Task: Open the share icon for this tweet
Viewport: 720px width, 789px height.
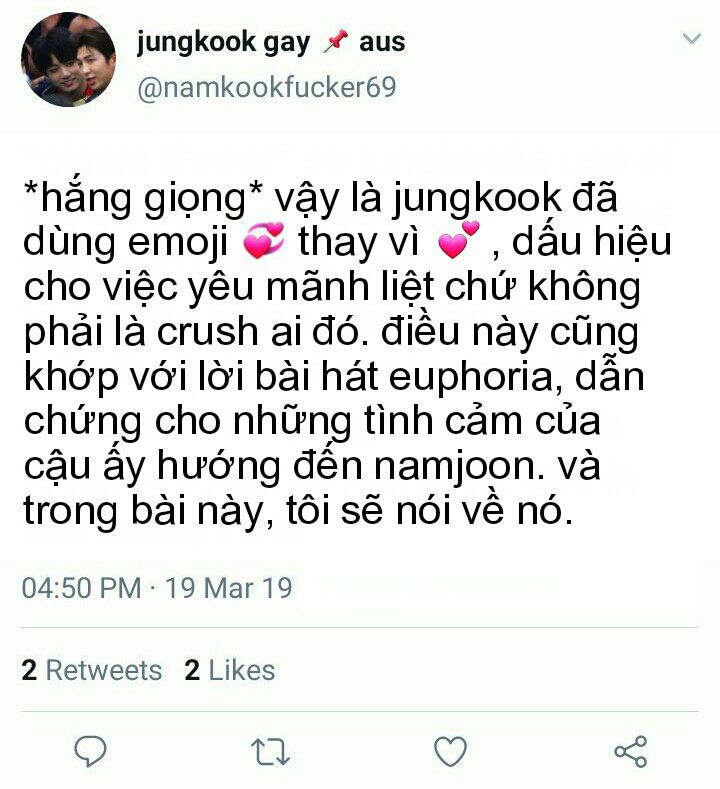Action: point(630,751)
